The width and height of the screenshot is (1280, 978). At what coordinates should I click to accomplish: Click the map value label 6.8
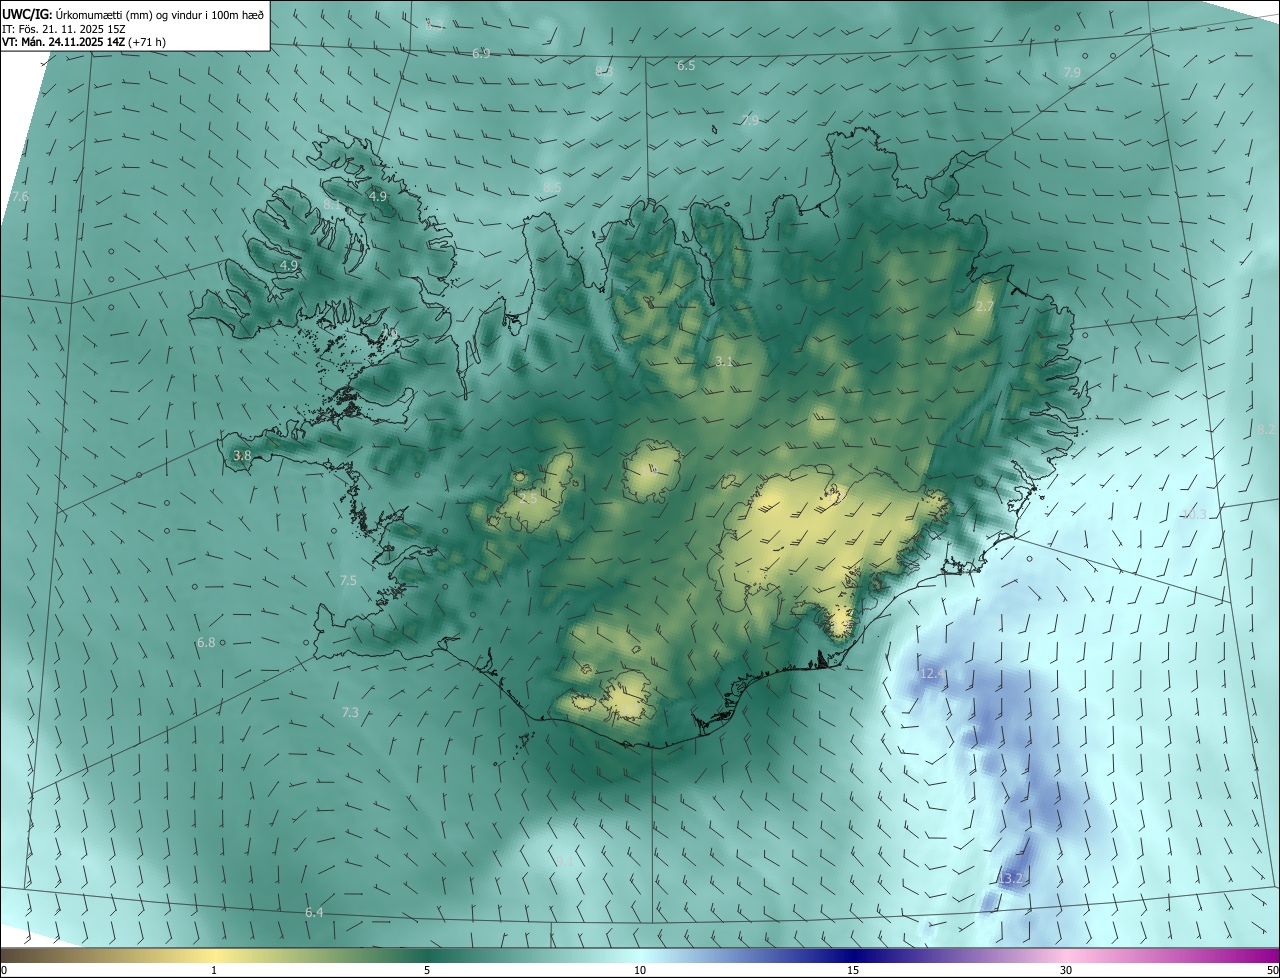pyautogui.click(x=206, y=642)
